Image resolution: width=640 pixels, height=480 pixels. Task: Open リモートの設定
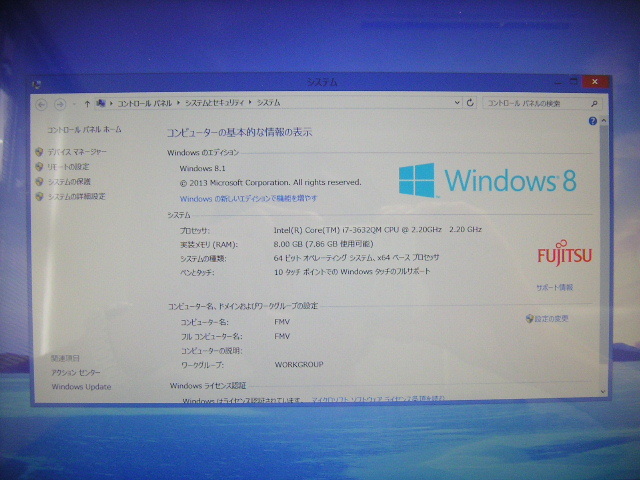pyautogui.click(x=68, y=167)
